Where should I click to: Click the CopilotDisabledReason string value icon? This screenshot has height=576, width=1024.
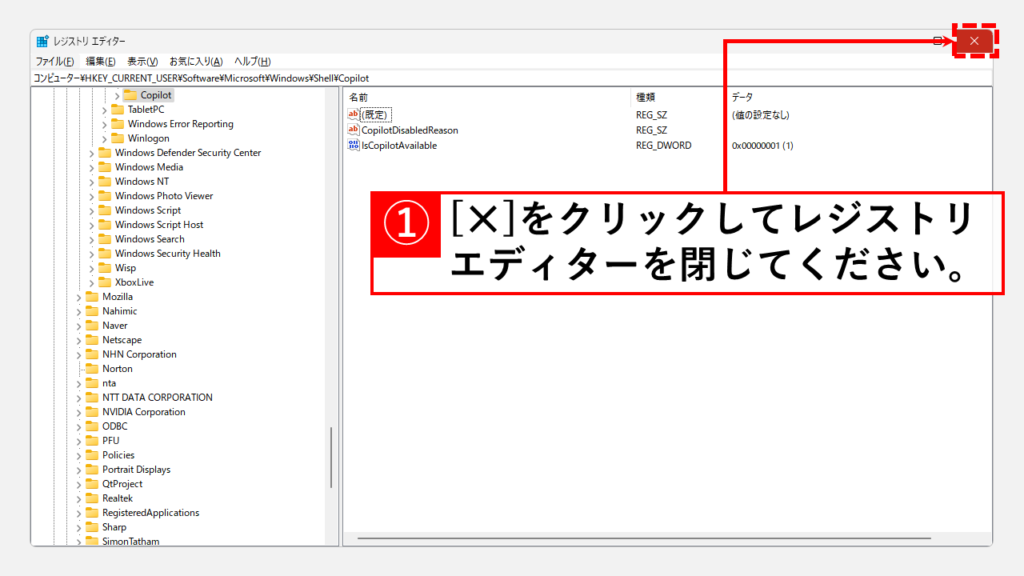coord(353,130)
